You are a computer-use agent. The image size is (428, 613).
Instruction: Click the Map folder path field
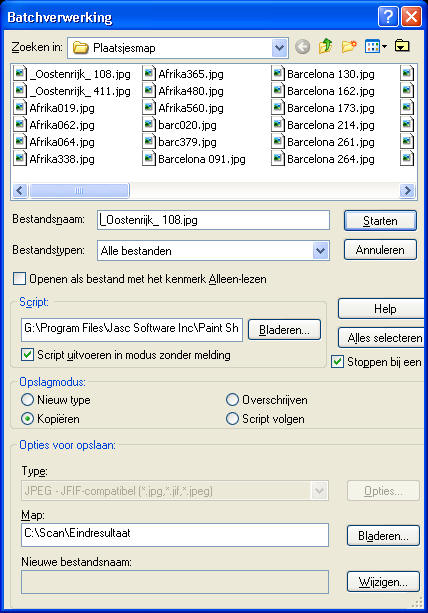point(175,534)
